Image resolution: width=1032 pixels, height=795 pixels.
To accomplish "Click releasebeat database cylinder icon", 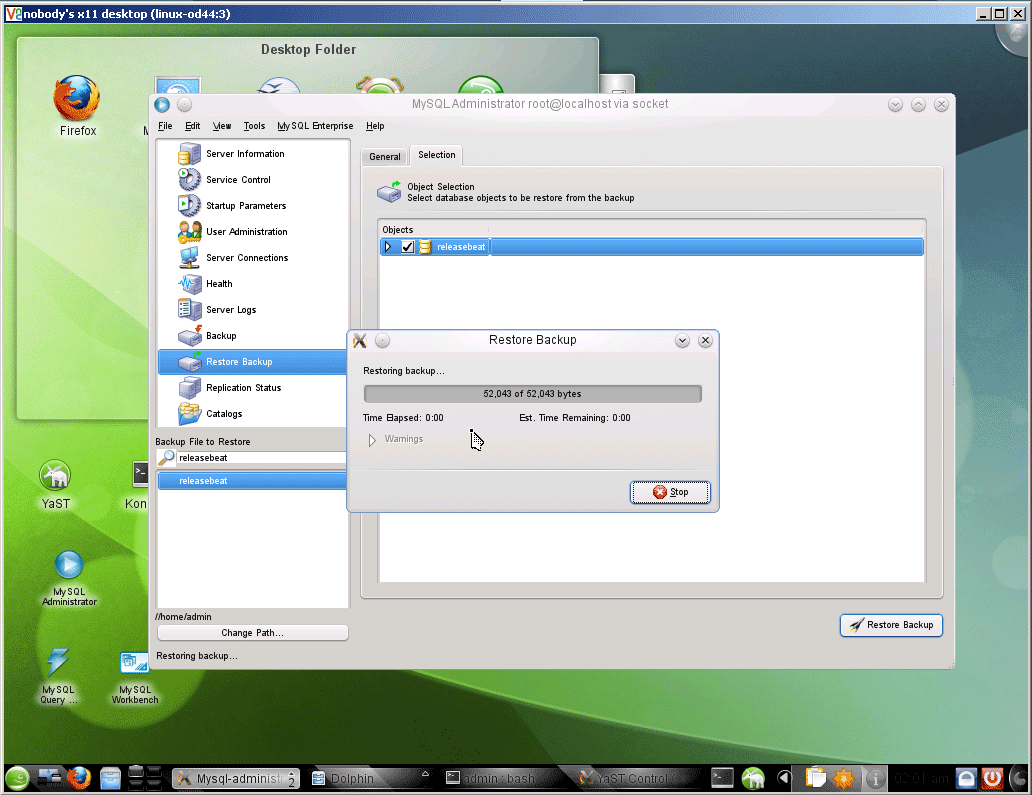I will click(425, 247).
